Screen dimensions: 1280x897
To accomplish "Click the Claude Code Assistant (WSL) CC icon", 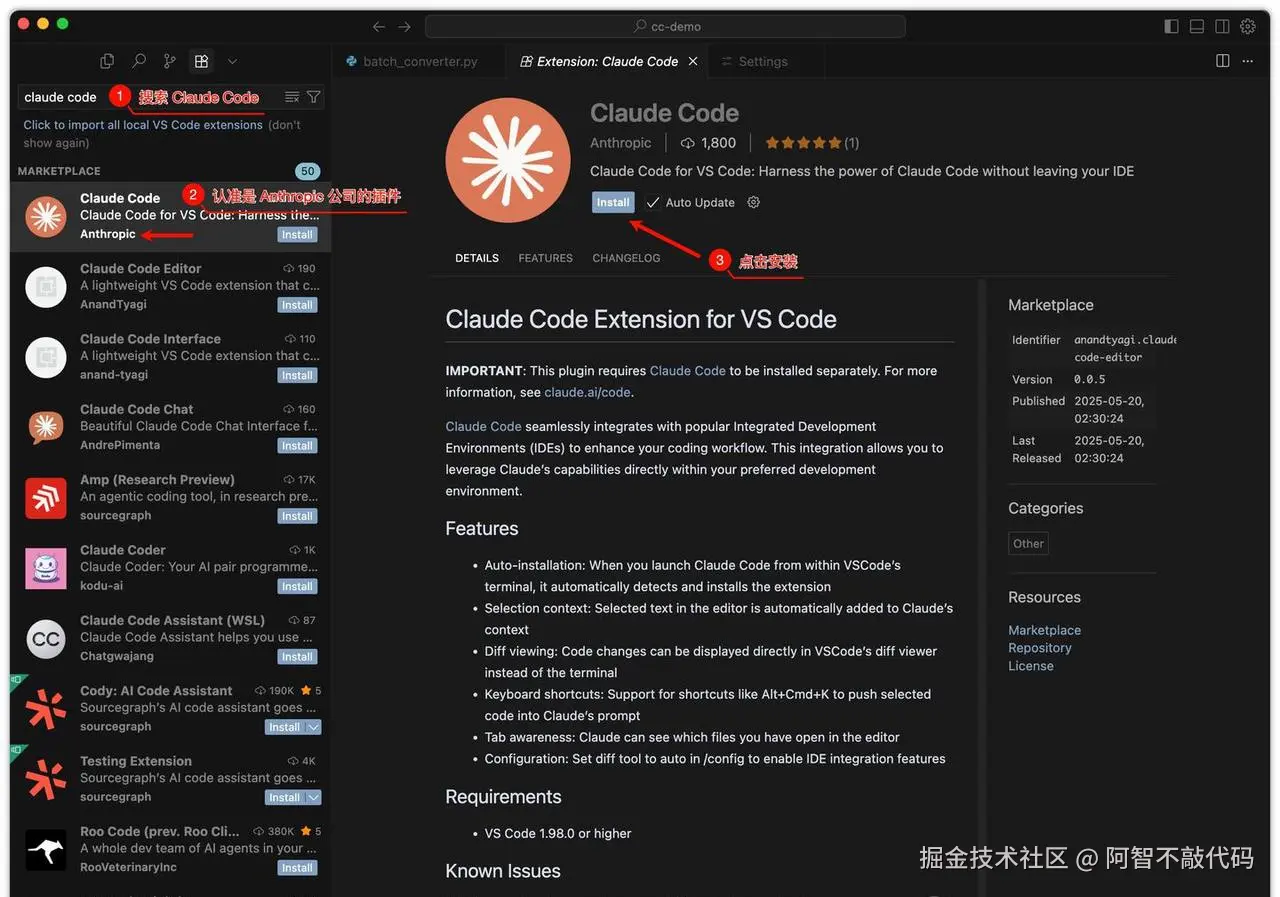I will click(x=46, y=639).
